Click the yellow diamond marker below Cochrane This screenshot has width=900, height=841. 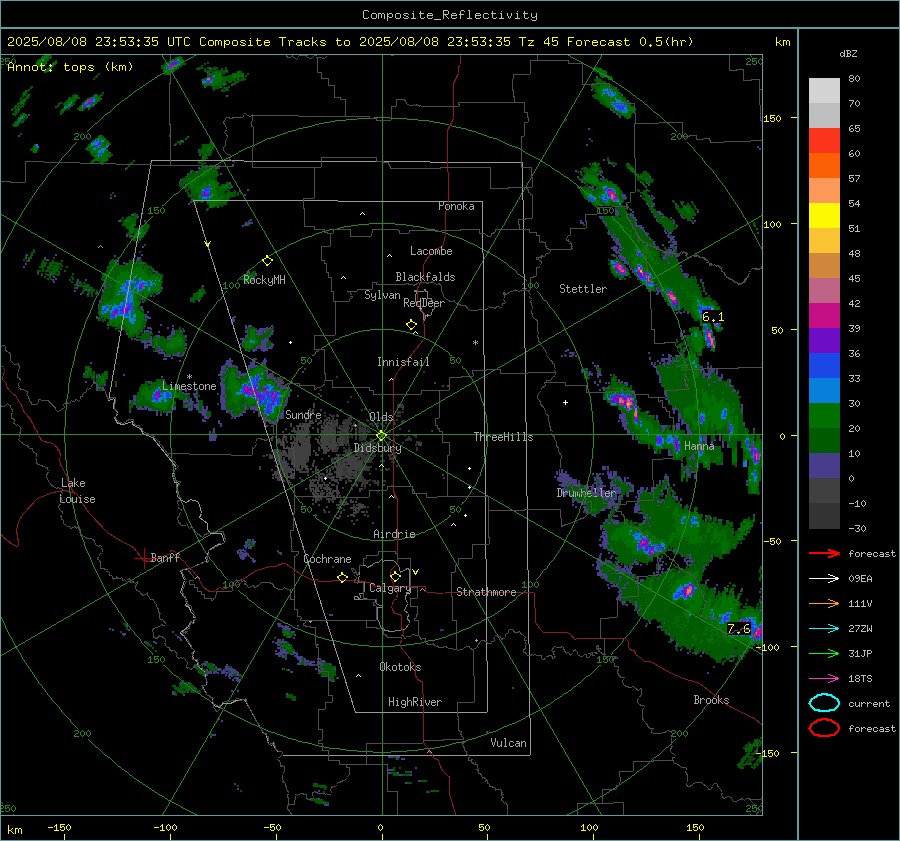[x=342, y=578]
